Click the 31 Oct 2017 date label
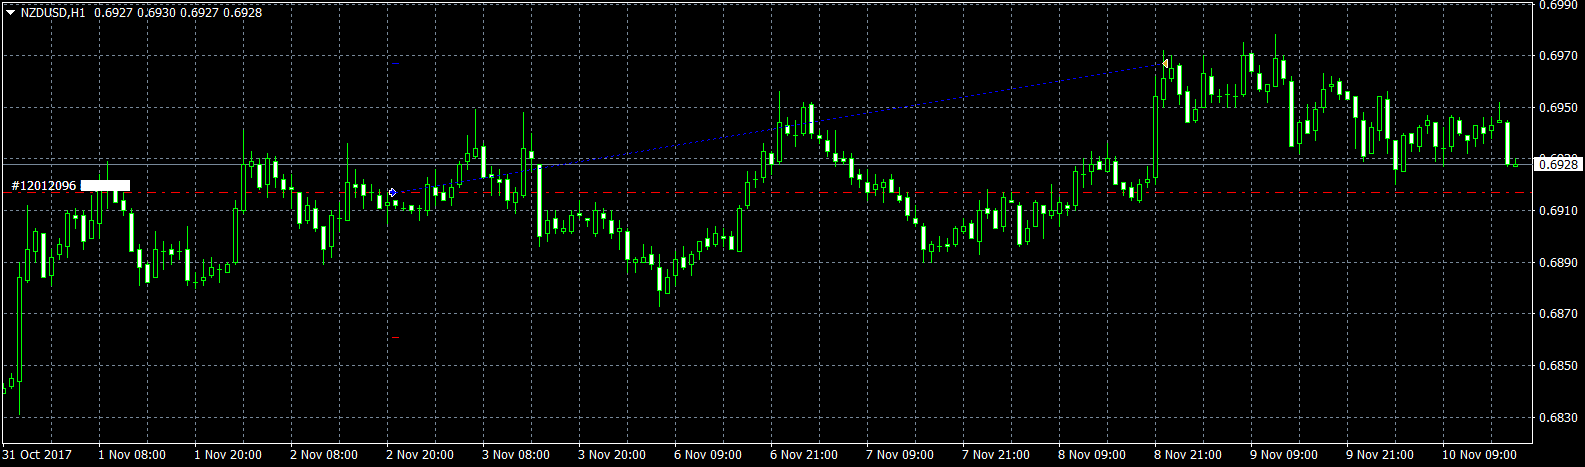1585x467 pixels. tap(37, 455)
